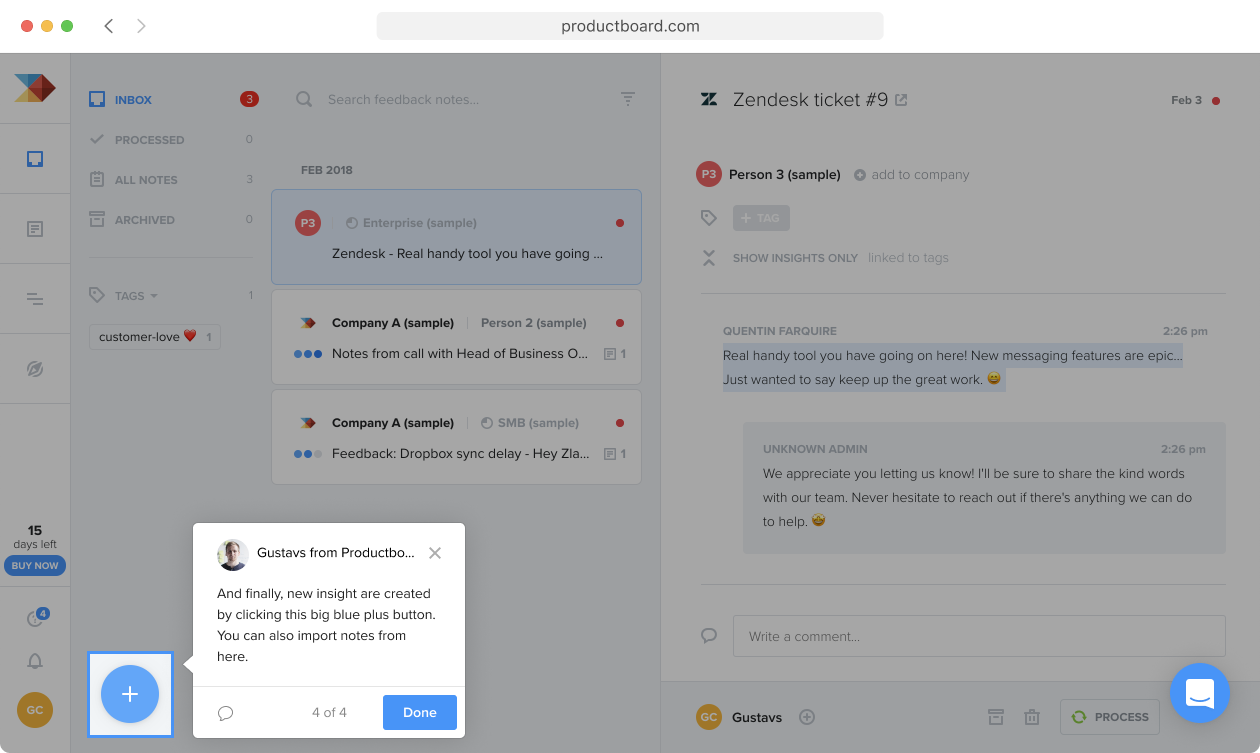Click the trash delete icon
This screenshot has height=753, width=1260.
1032,717
